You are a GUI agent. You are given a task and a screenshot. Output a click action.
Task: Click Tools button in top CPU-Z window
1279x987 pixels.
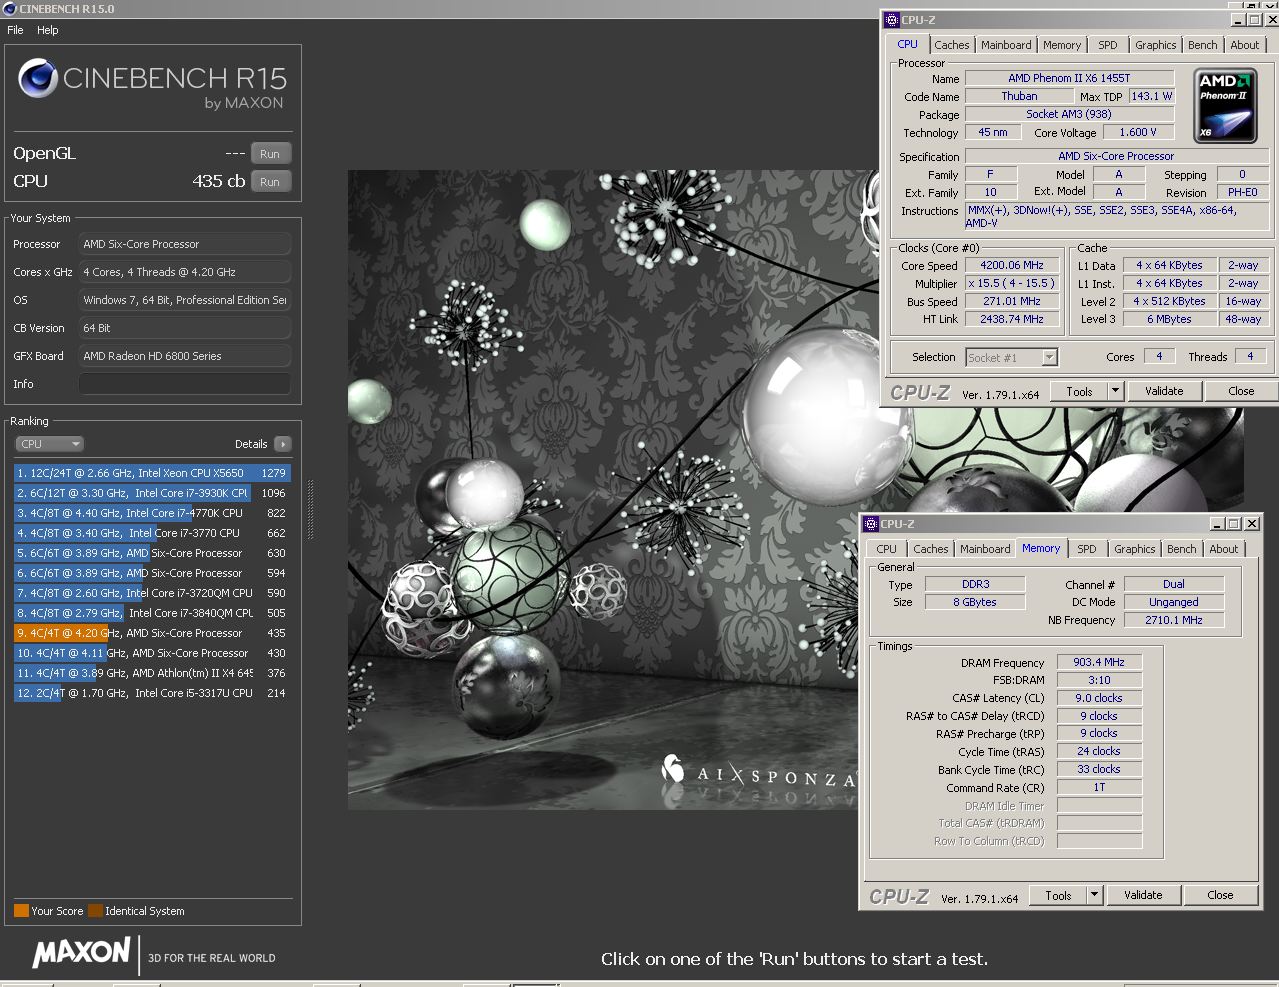1080,392
